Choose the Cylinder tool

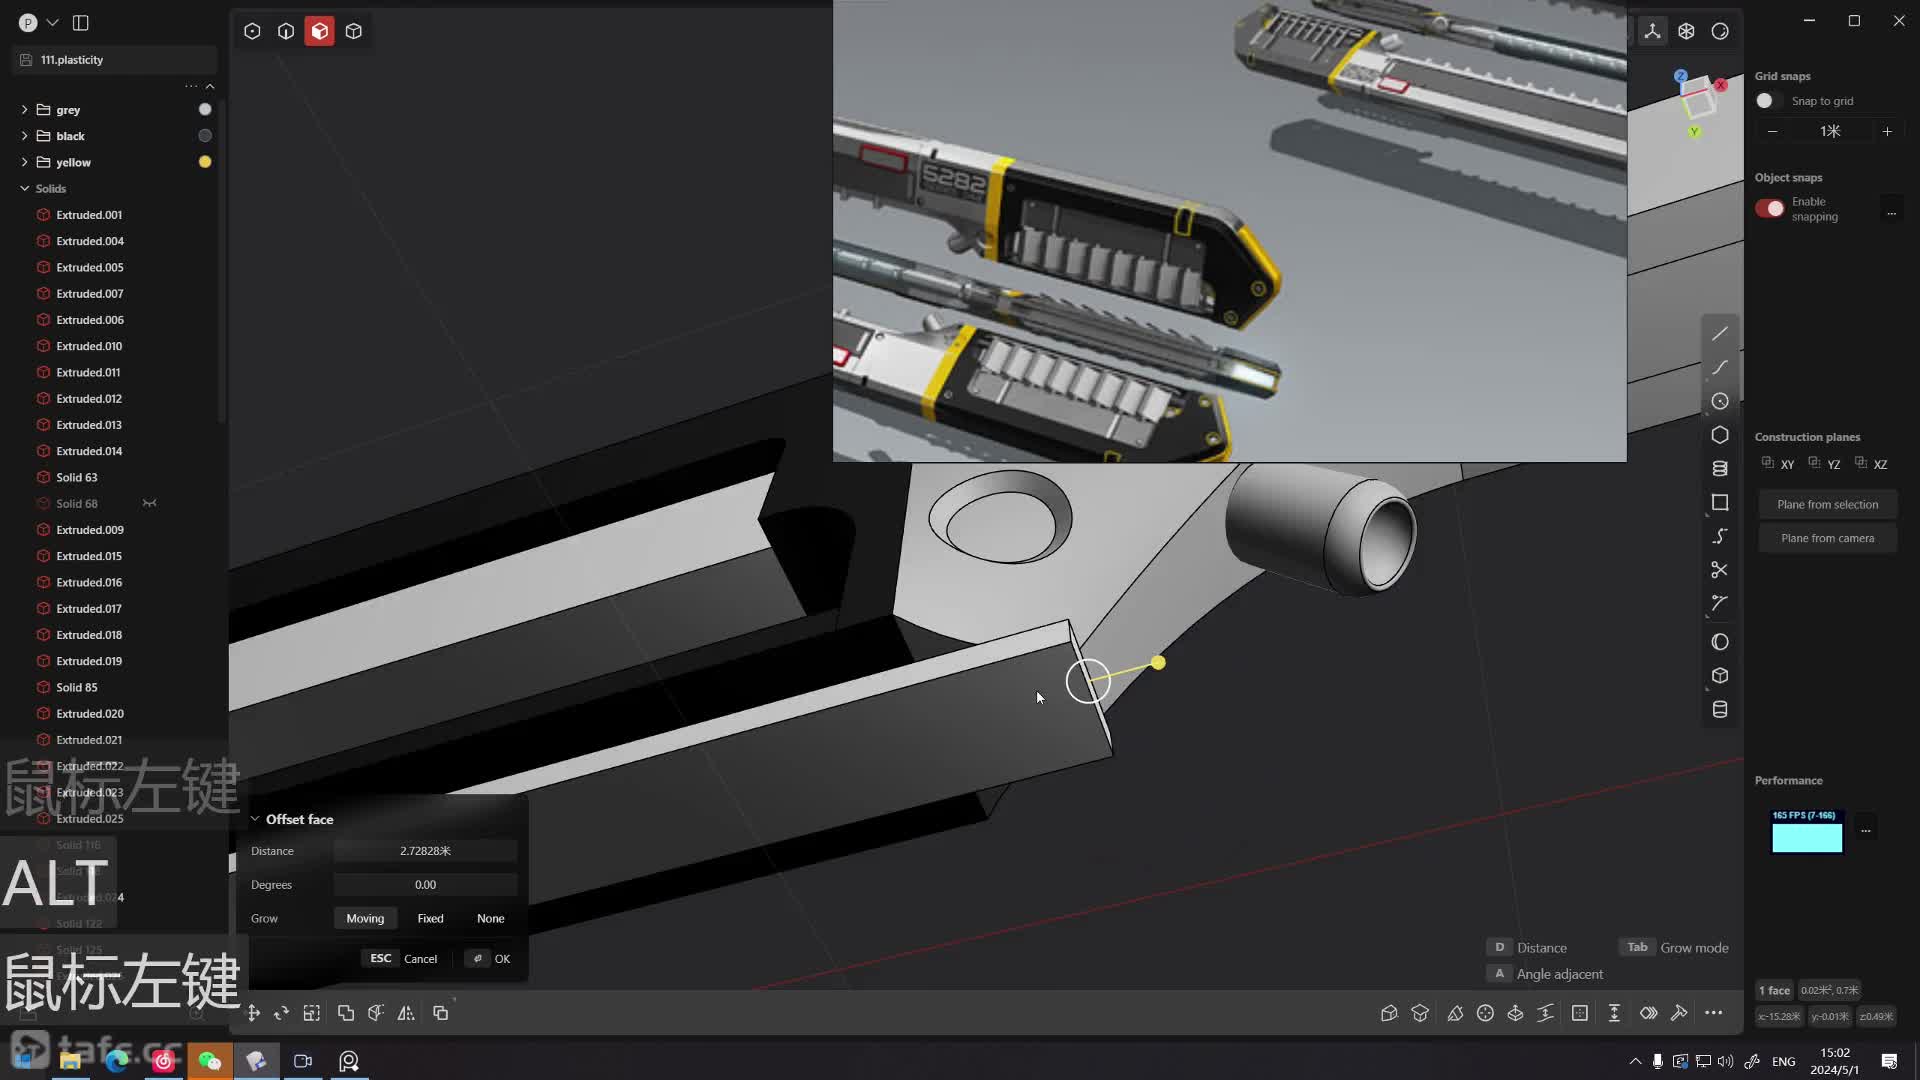coord(1720,709)
